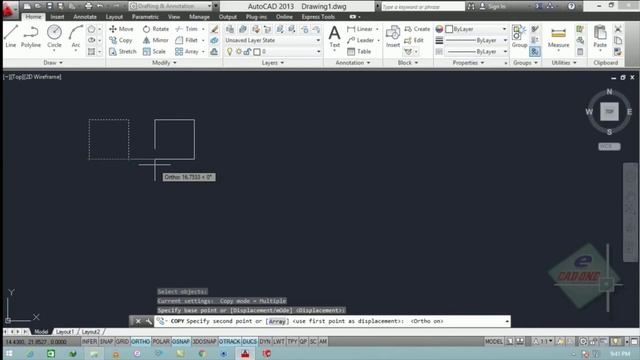640x360 pixels.
Task: Click the Leader tool
Action: click(x=360, y=40)
